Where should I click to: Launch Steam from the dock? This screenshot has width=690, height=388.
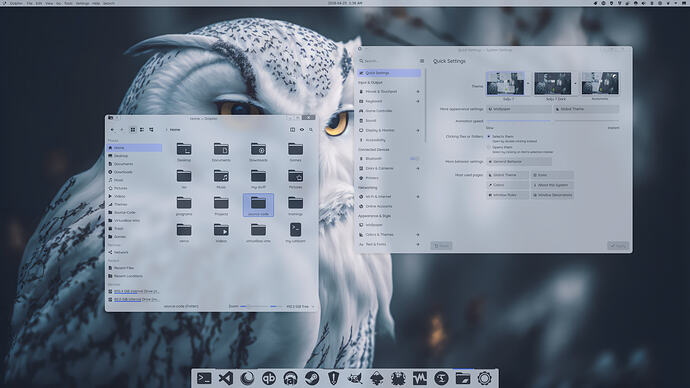click(312, 378)
